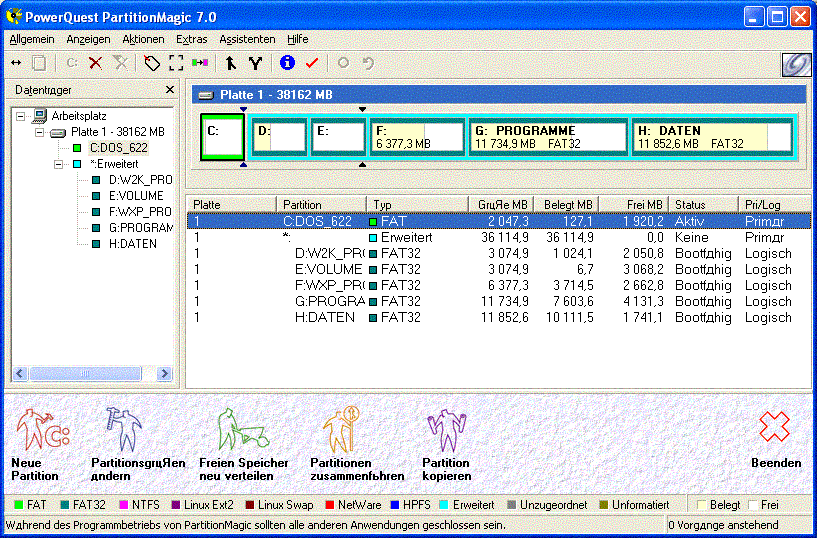Click the label tag toolbar icon
The image size is (817, 538).
click(x=152, y=63)
